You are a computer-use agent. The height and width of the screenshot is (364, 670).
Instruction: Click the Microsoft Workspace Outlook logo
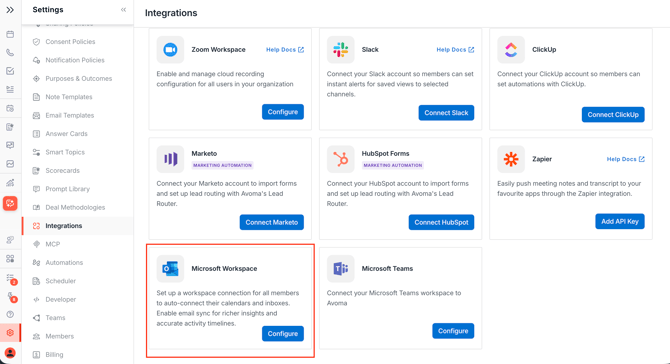click(170, 269)
